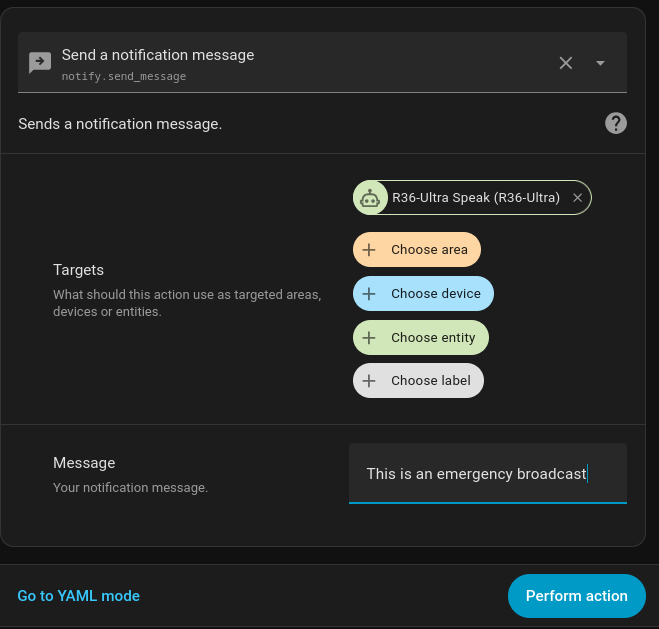Screen dimensions: 659x629
Task: Click the robot icon on the R36-Ultra chip
Action: [370, 198]
